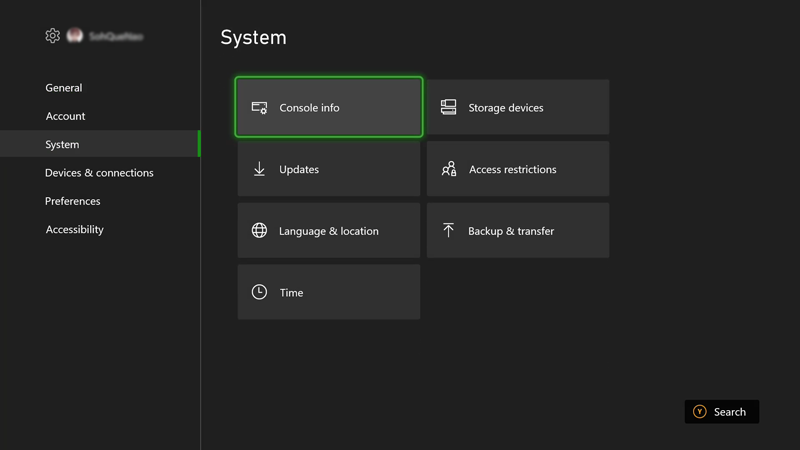Click the Y button icon beside Search

pos(699,412)
